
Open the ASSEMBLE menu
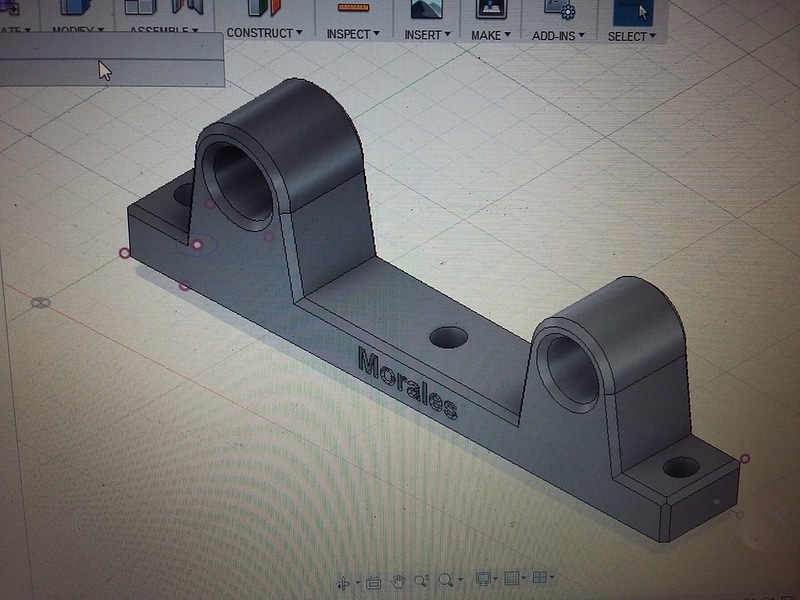pos(163,30)
